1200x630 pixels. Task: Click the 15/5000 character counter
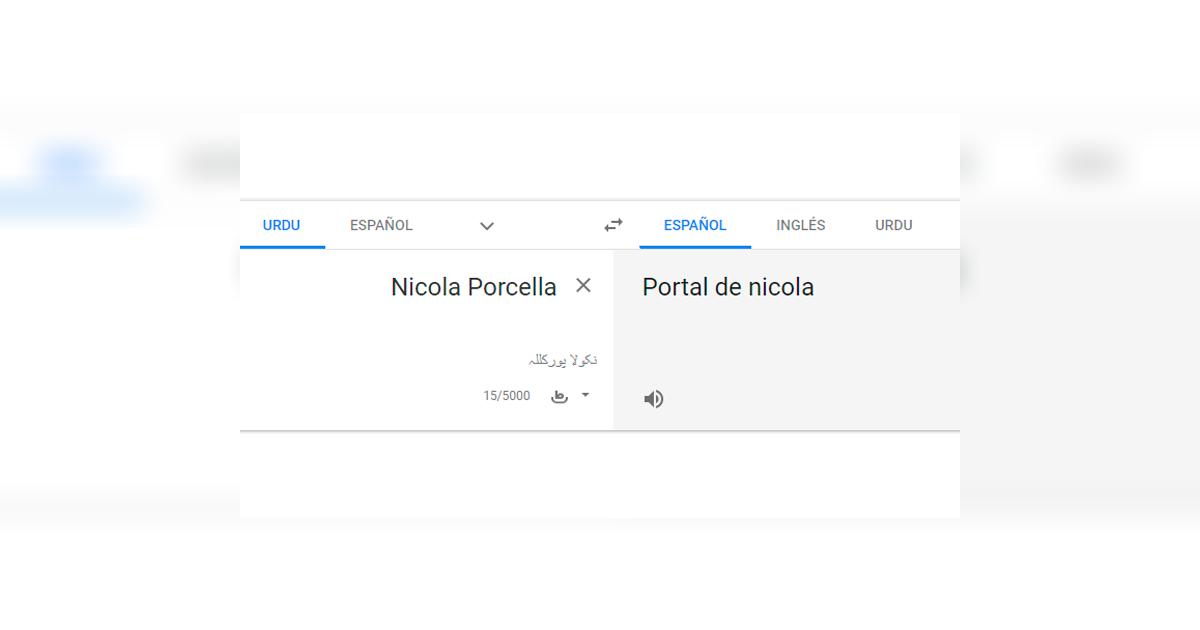click(508, 395)
